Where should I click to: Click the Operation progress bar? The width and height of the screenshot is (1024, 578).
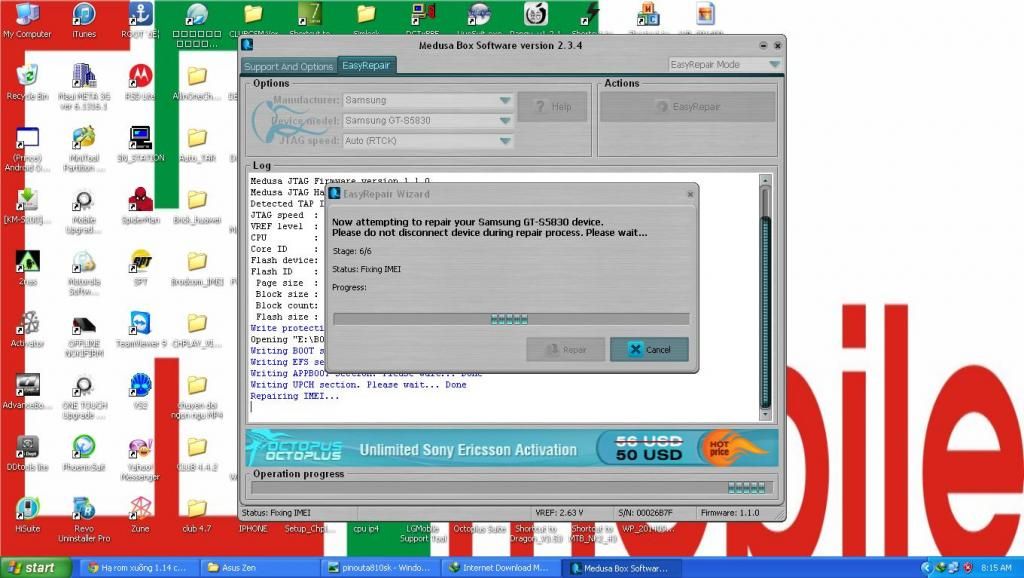[512, 487]
